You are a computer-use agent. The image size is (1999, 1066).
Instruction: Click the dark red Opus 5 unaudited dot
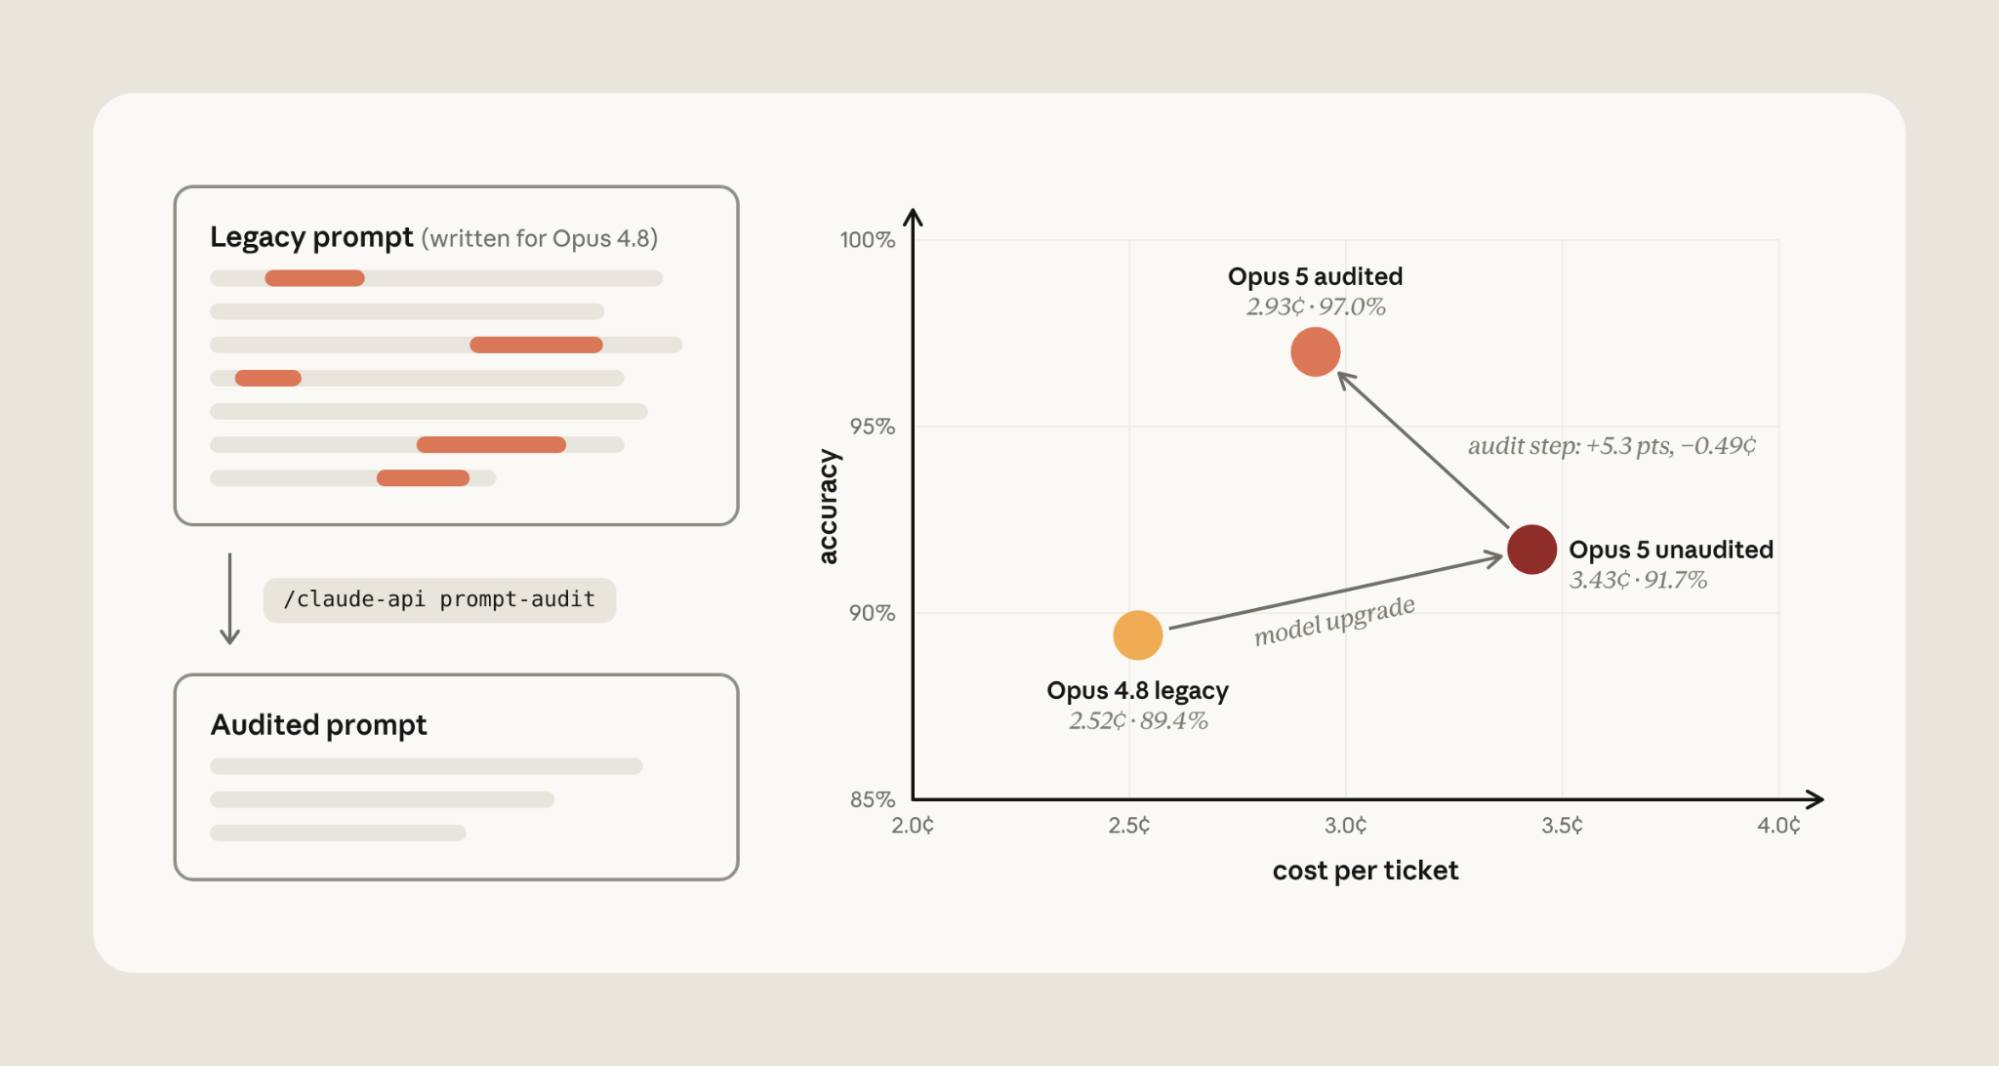click(1532, 549)
